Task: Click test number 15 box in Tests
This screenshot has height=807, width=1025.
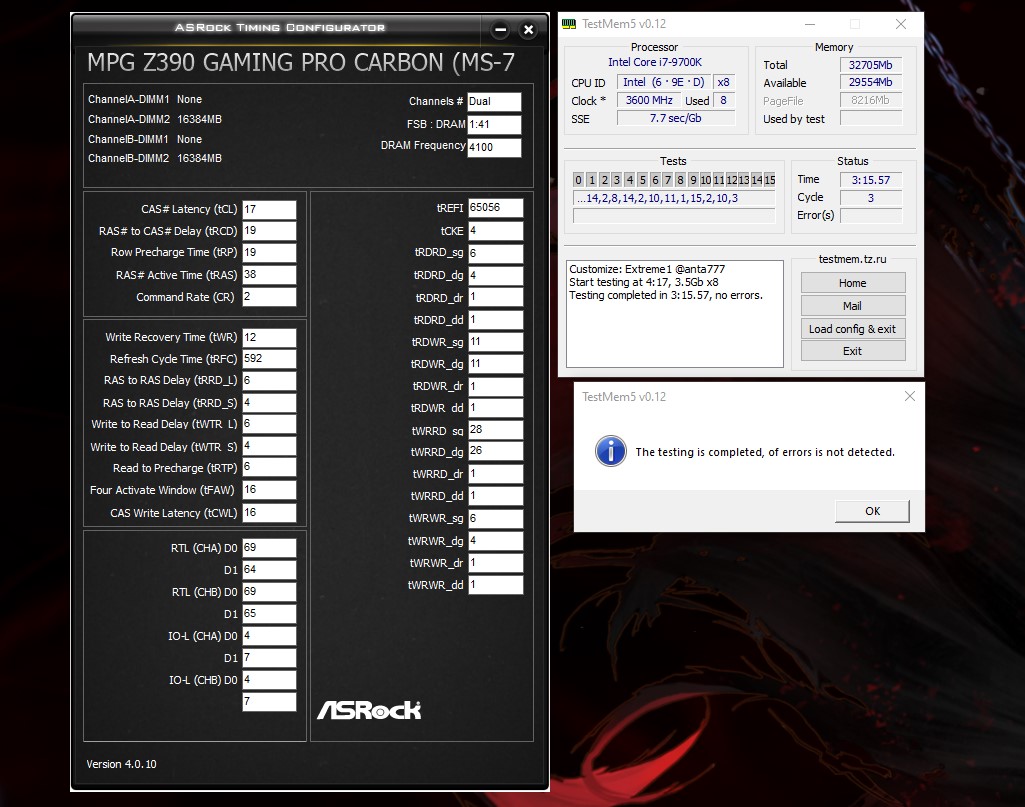Action: (769, 180)
